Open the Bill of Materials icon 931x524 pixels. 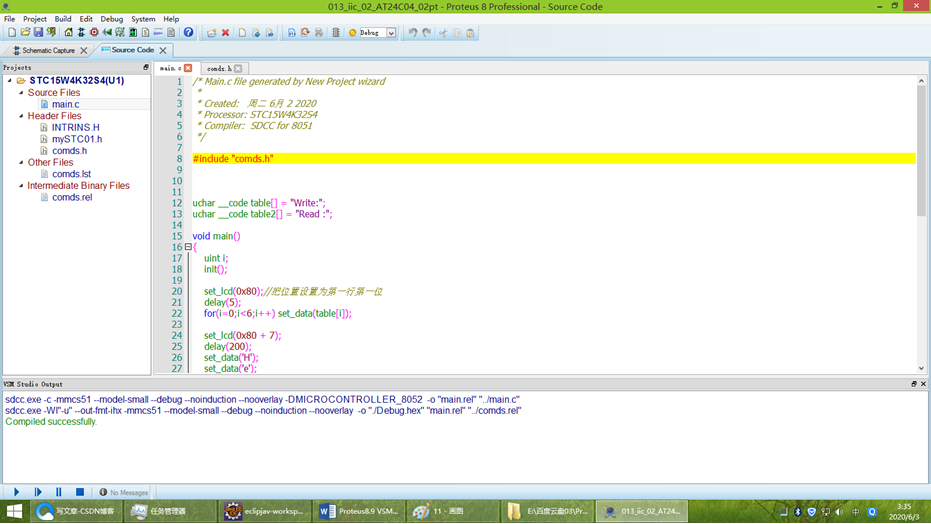click(145, 33)
